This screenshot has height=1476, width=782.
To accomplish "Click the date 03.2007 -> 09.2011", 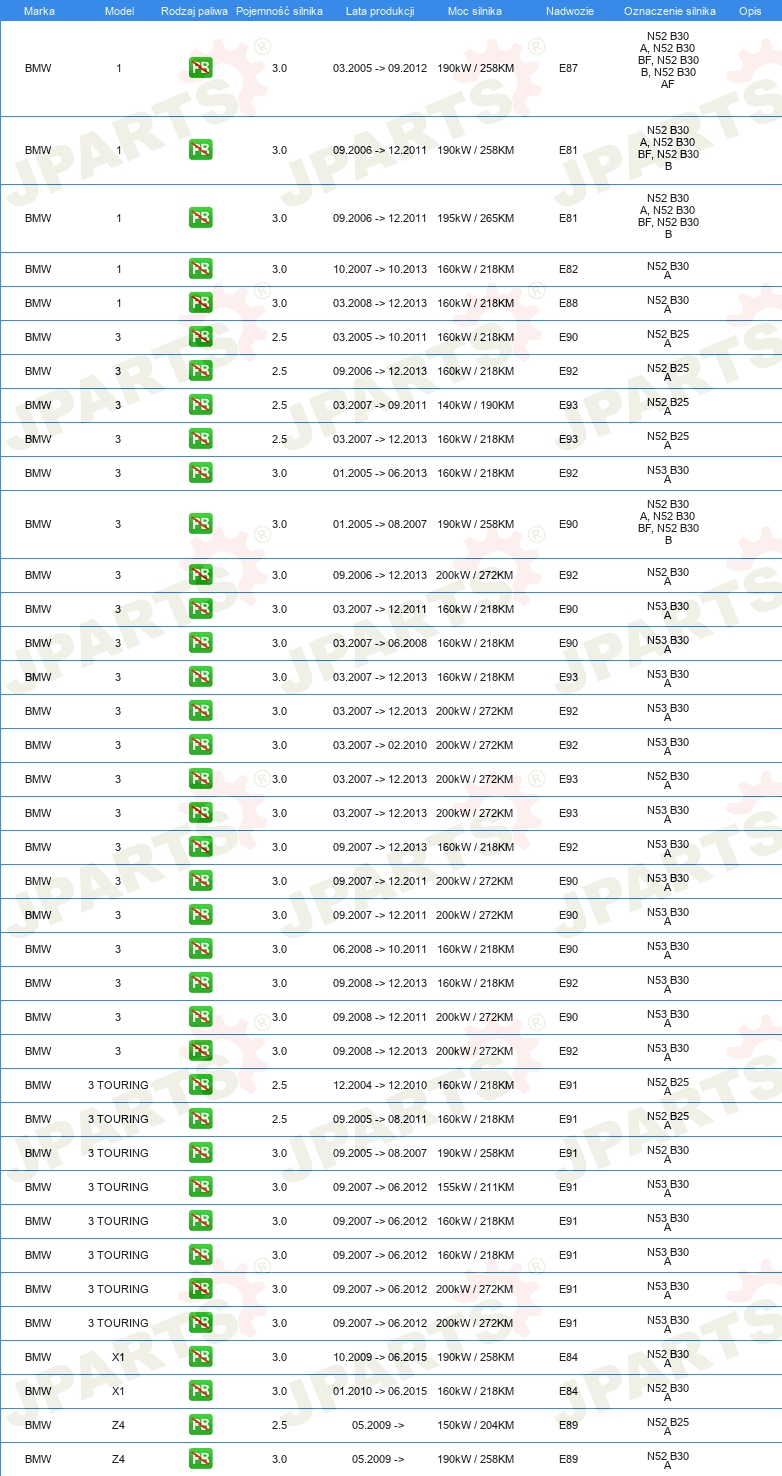I will tap(380, 405).
